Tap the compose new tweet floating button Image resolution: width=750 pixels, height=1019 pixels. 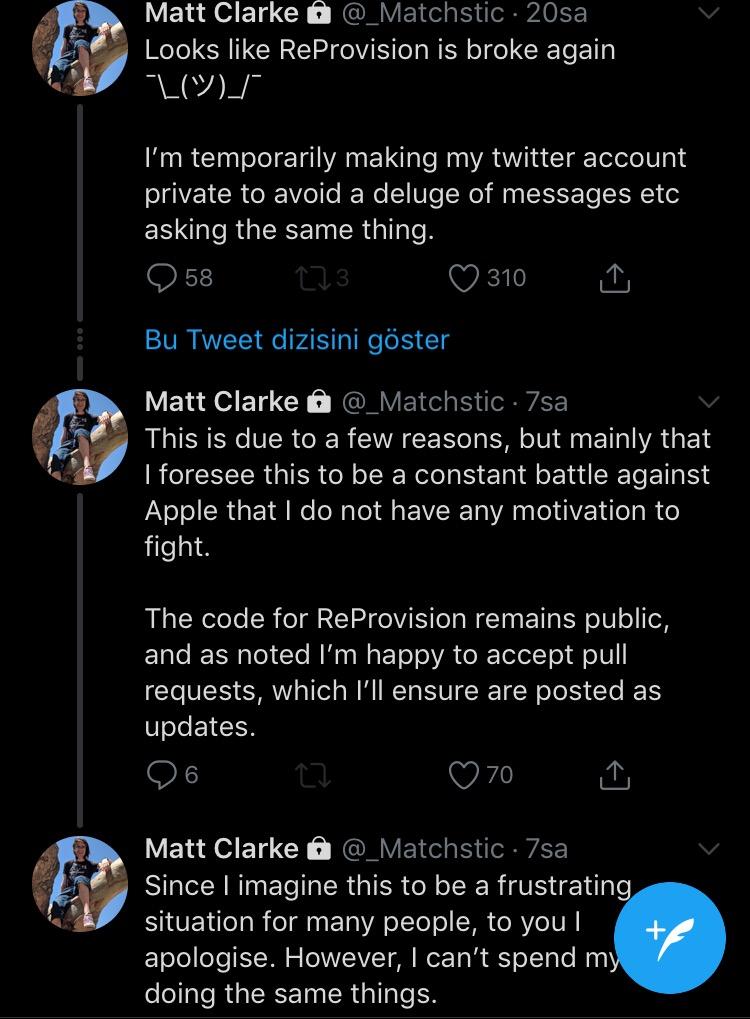[x=669, y=936]
